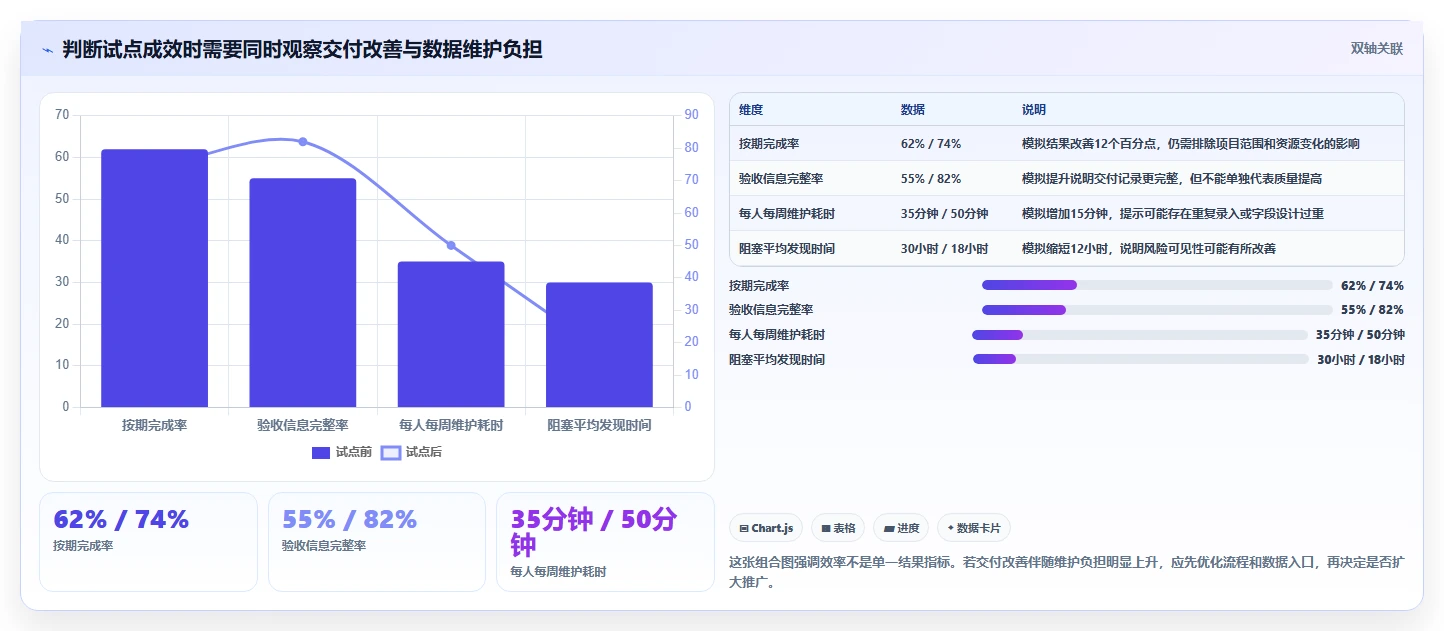Click the 阻塞平均发现时间 bar in chart
This screenshot has height=631, width=1444.
[599, 345]
